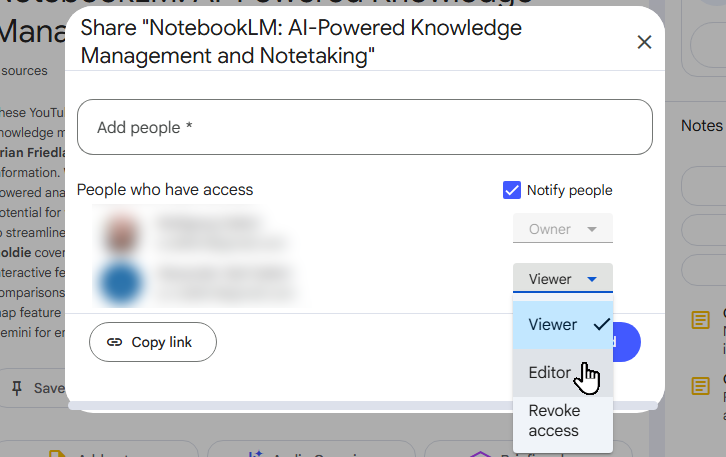Open the Viewer role dropdown
The image size is (726, 457).
click(563, 278)
